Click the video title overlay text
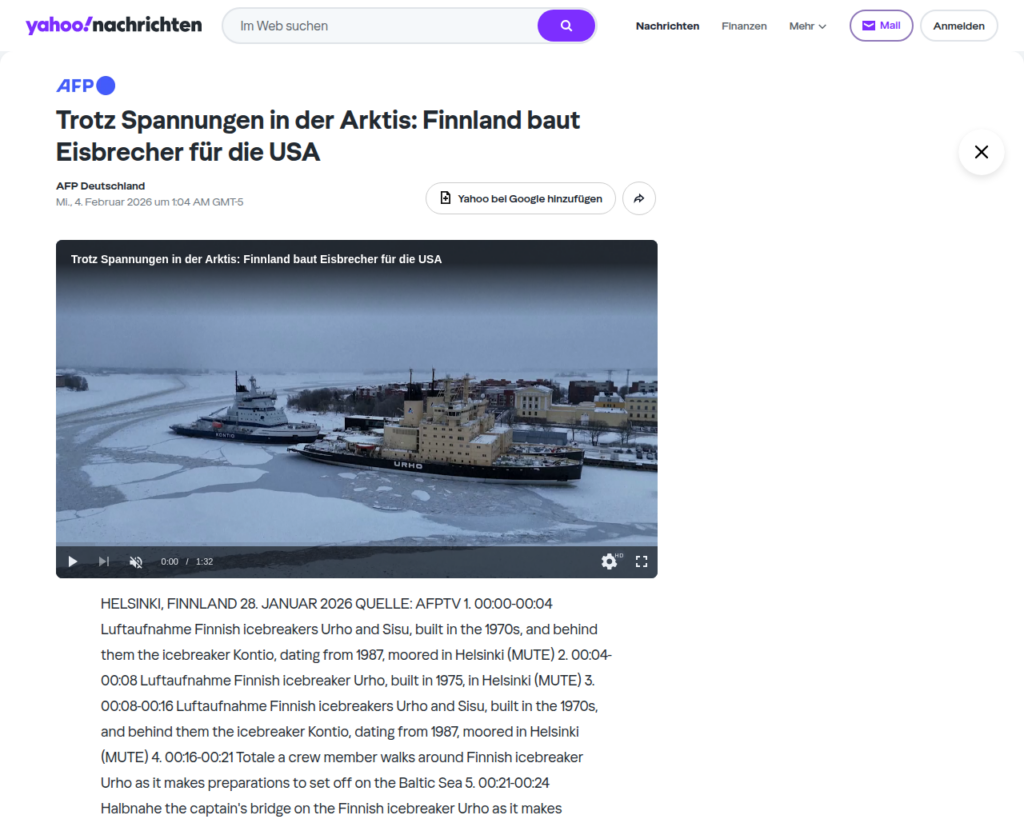 click(x=256, y=259)
